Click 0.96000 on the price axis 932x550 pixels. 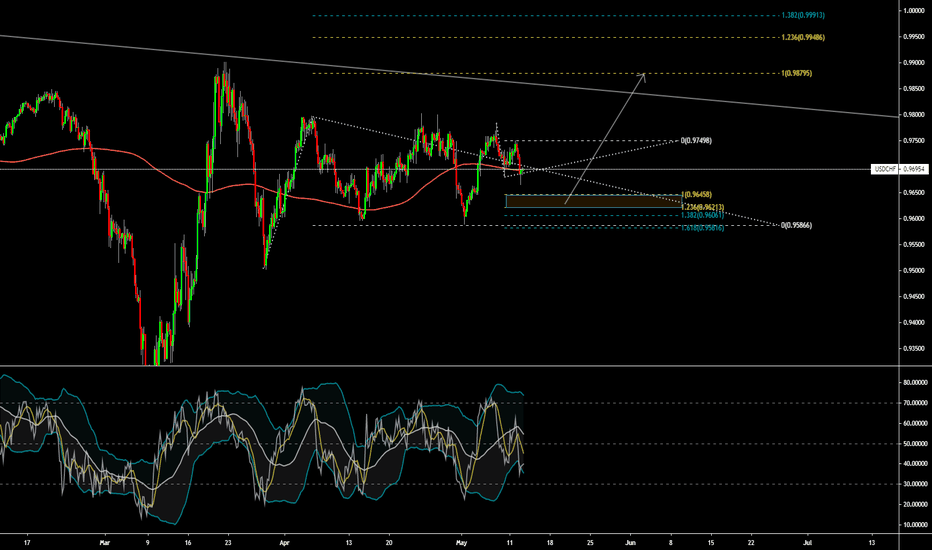[x=913, y=219]
